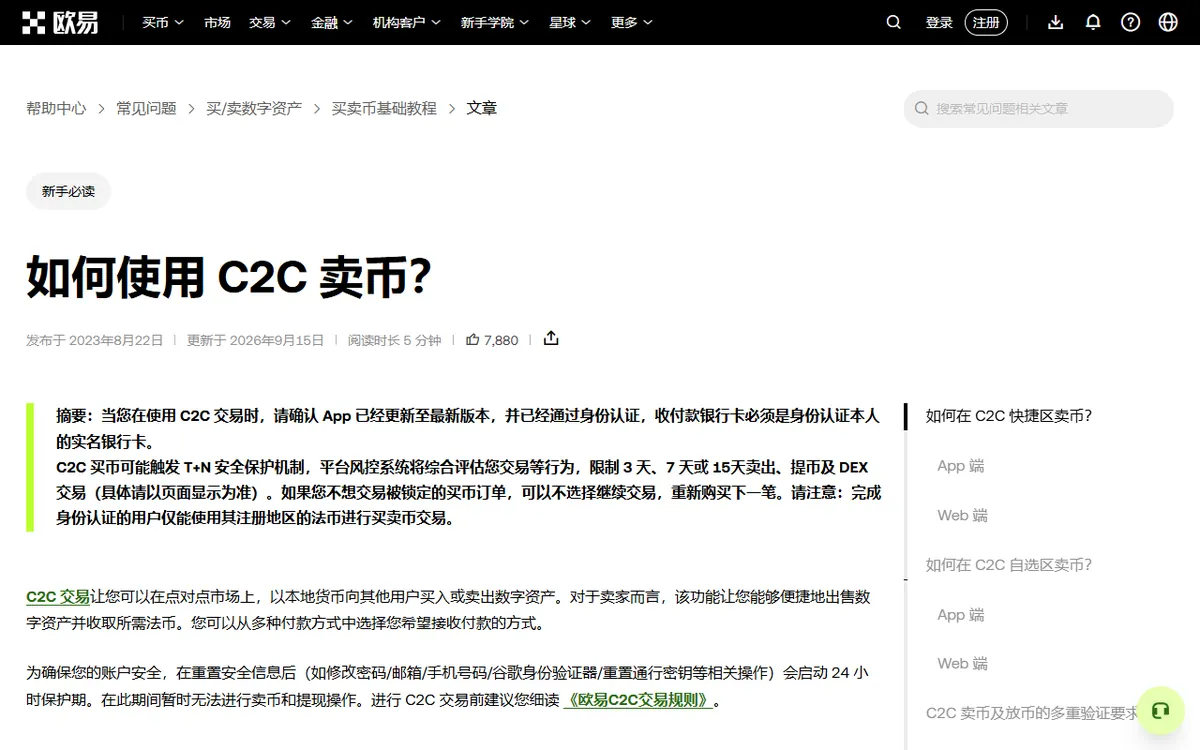Jump to C2C 卖币及放币的多重验证要求 section
This screenshot has width=1200, height=750.
tap(1033, 713)
